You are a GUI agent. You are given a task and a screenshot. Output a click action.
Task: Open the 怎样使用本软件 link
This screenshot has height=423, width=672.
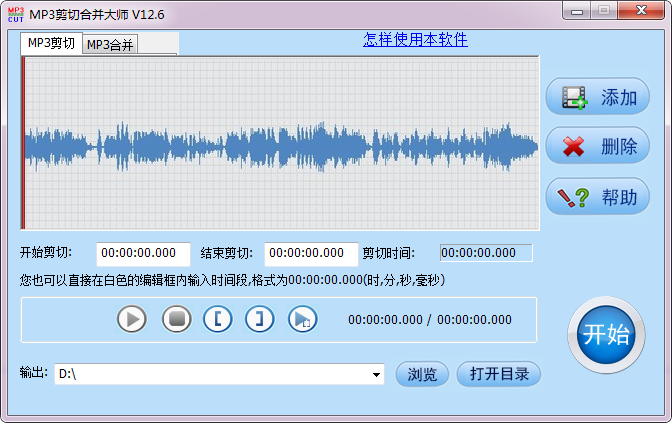tap(415, 39)
